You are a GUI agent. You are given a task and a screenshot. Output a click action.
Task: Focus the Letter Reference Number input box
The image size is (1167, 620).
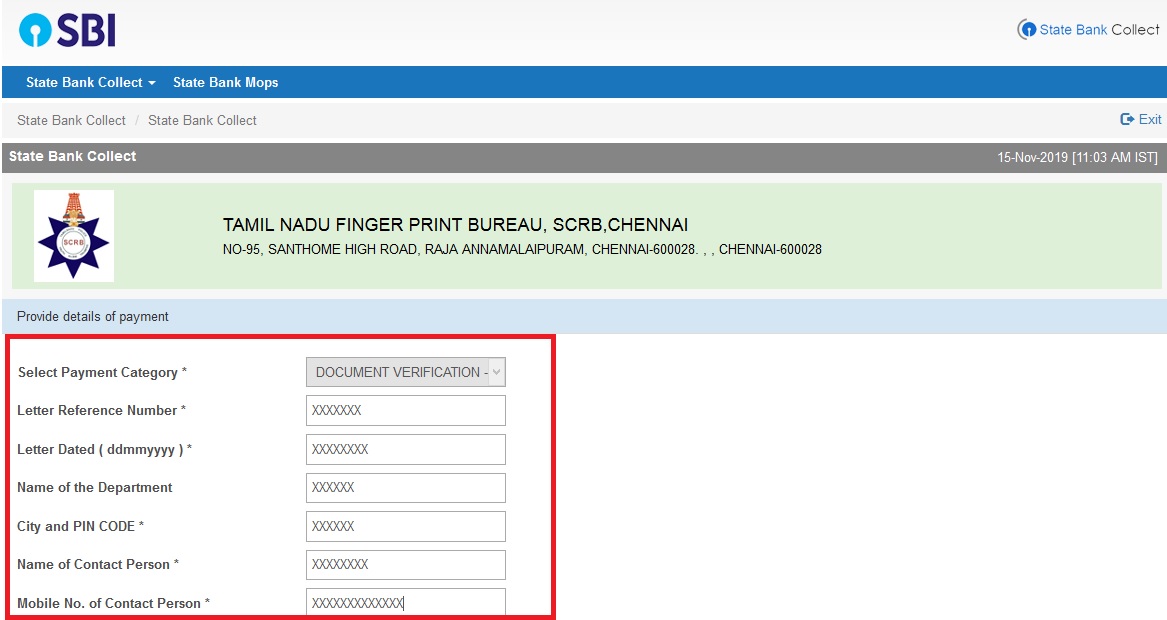[x=405, y=411]
